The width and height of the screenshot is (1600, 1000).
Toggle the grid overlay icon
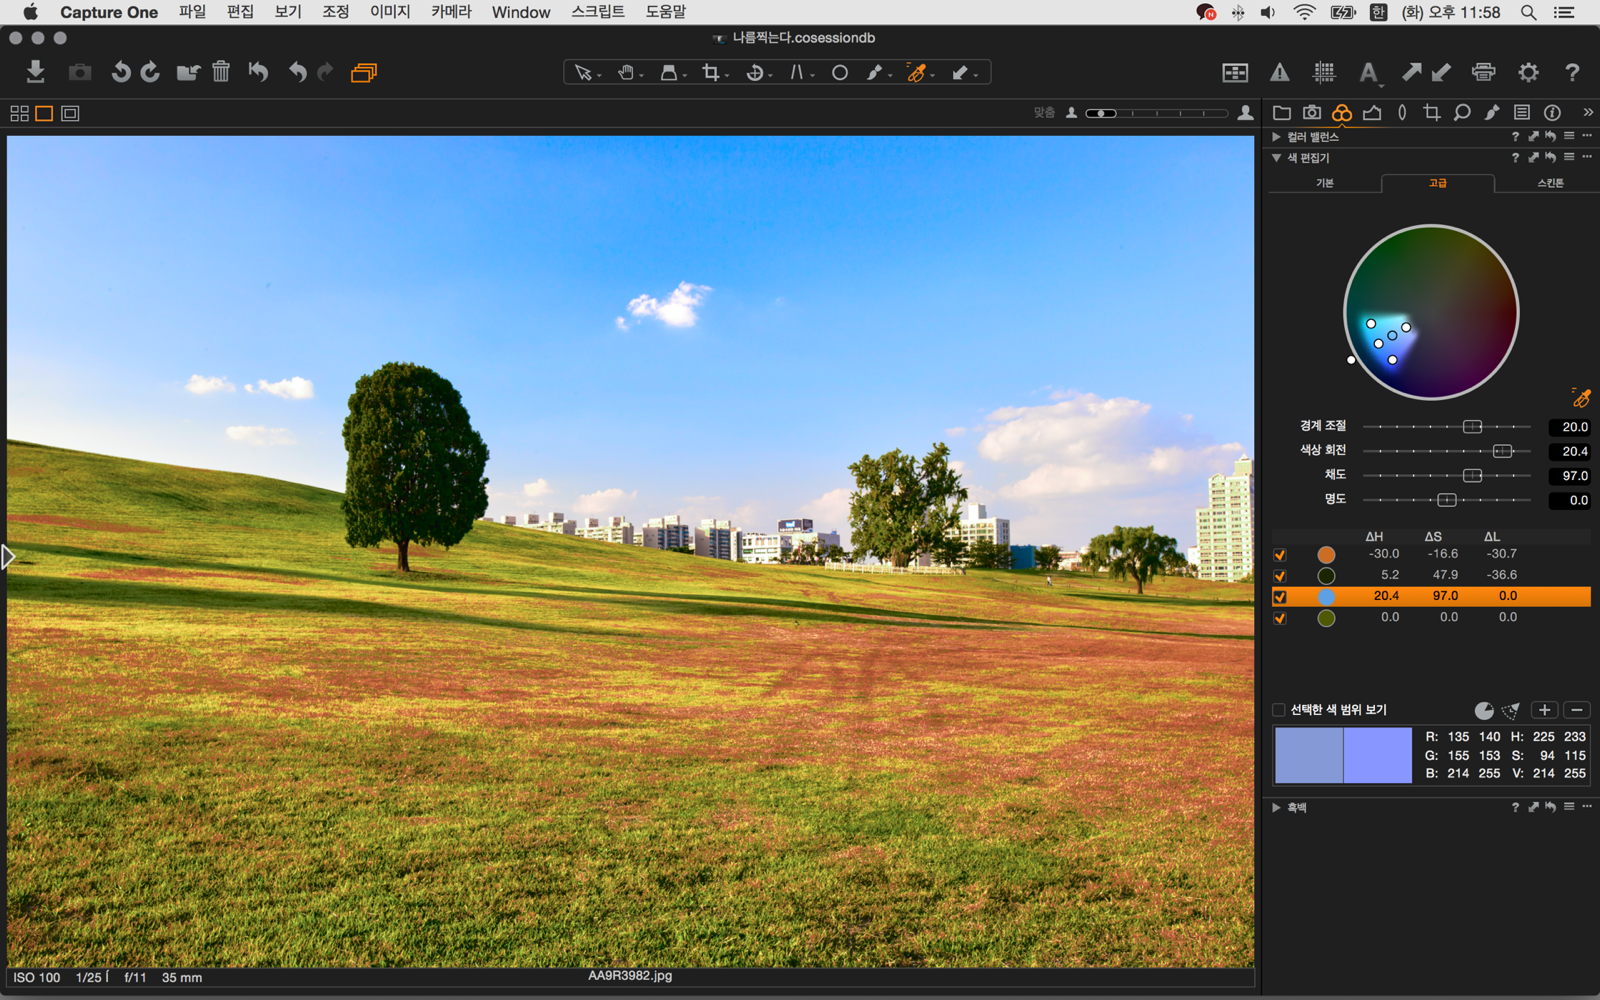1324,72
